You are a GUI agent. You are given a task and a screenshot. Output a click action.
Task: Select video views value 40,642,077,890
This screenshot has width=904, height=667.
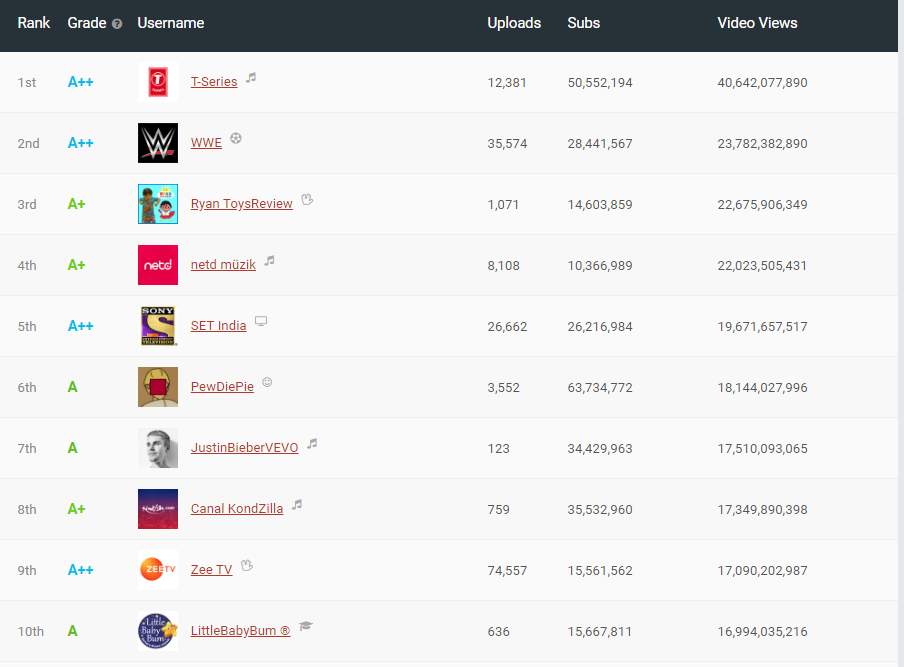point(763,82)
